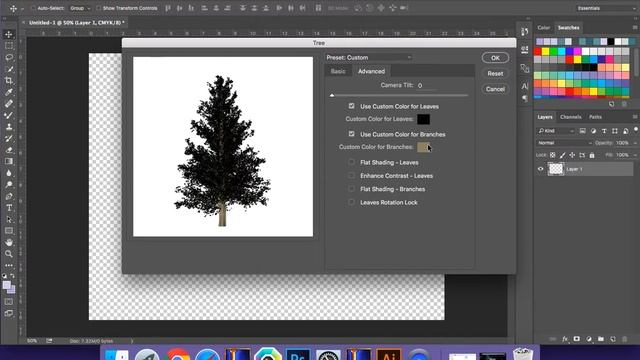Select the Gradient tool
The width and height of the screenshot is (640, 360).
9,161
